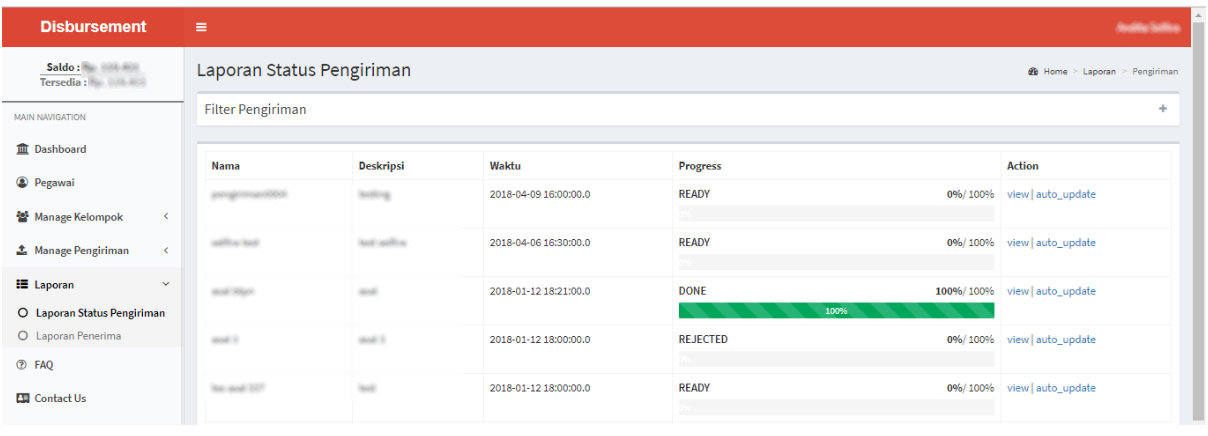Click the Progress column header
Image resolution: width=1208 pixels, height=436 pixels.
click(x=700, y=166)
